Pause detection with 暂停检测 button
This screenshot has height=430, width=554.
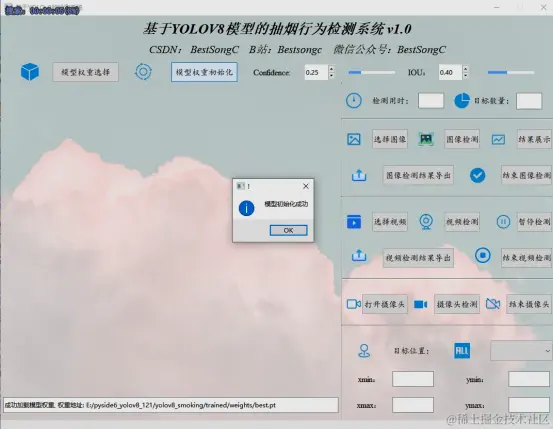[534, 222]
